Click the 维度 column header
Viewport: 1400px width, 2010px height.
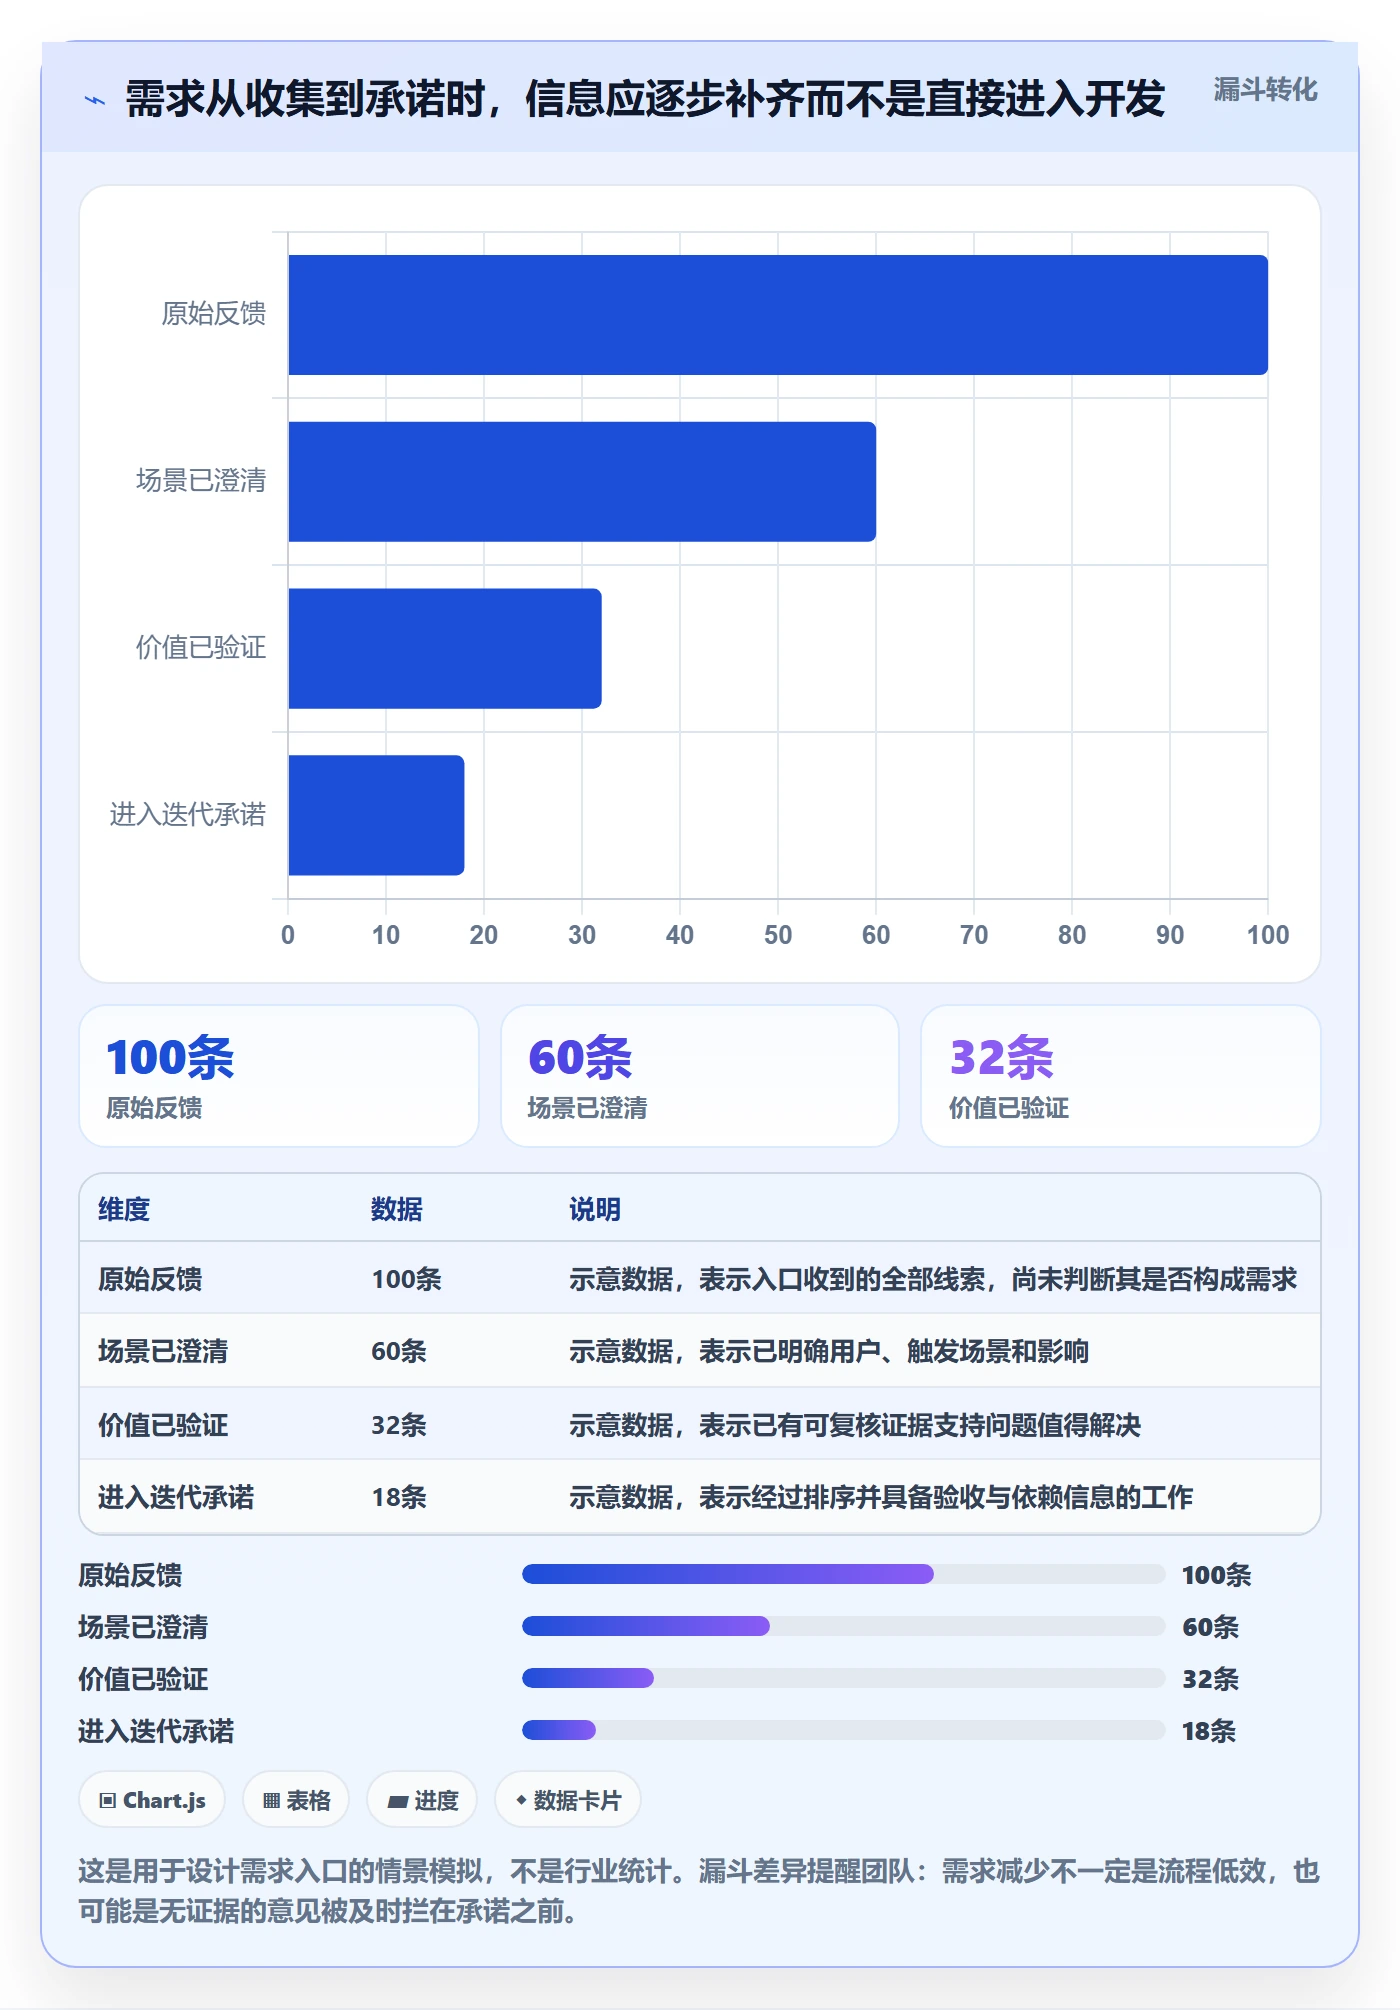coord(124,1209)
